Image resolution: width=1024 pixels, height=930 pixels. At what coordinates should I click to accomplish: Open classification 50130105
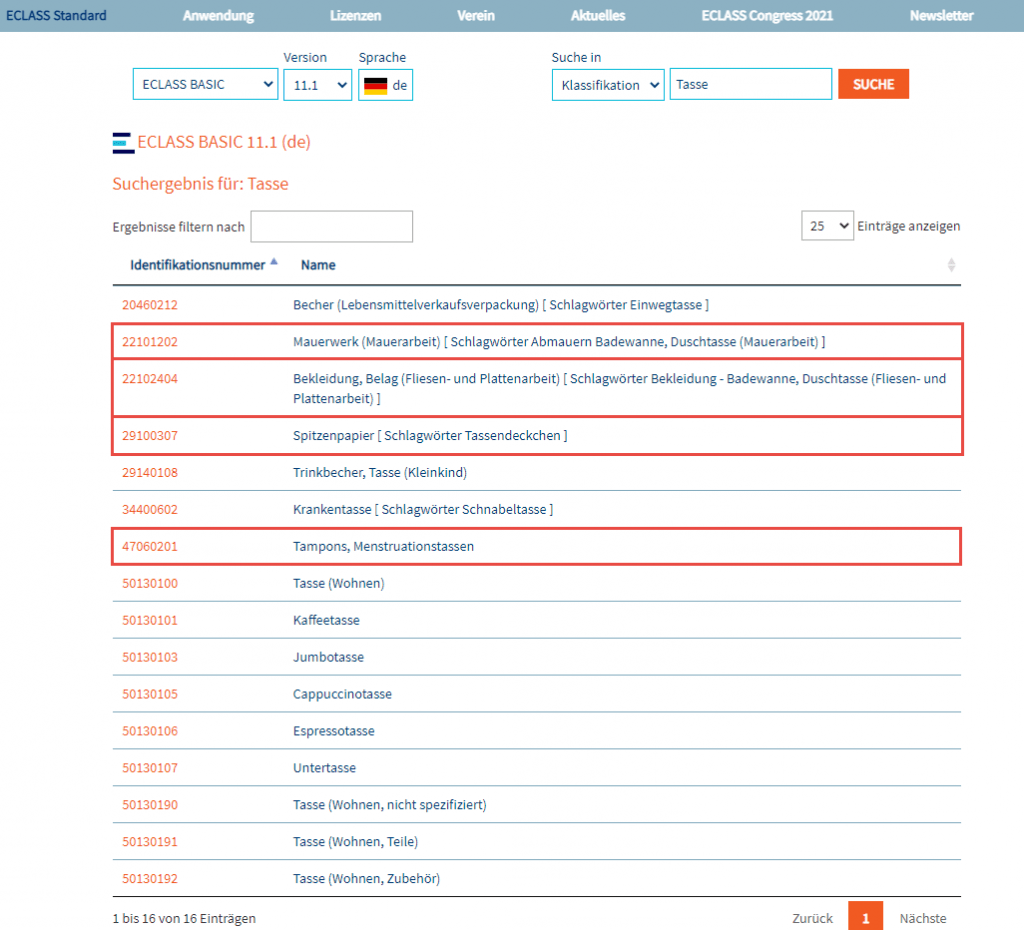coord(150,694)
